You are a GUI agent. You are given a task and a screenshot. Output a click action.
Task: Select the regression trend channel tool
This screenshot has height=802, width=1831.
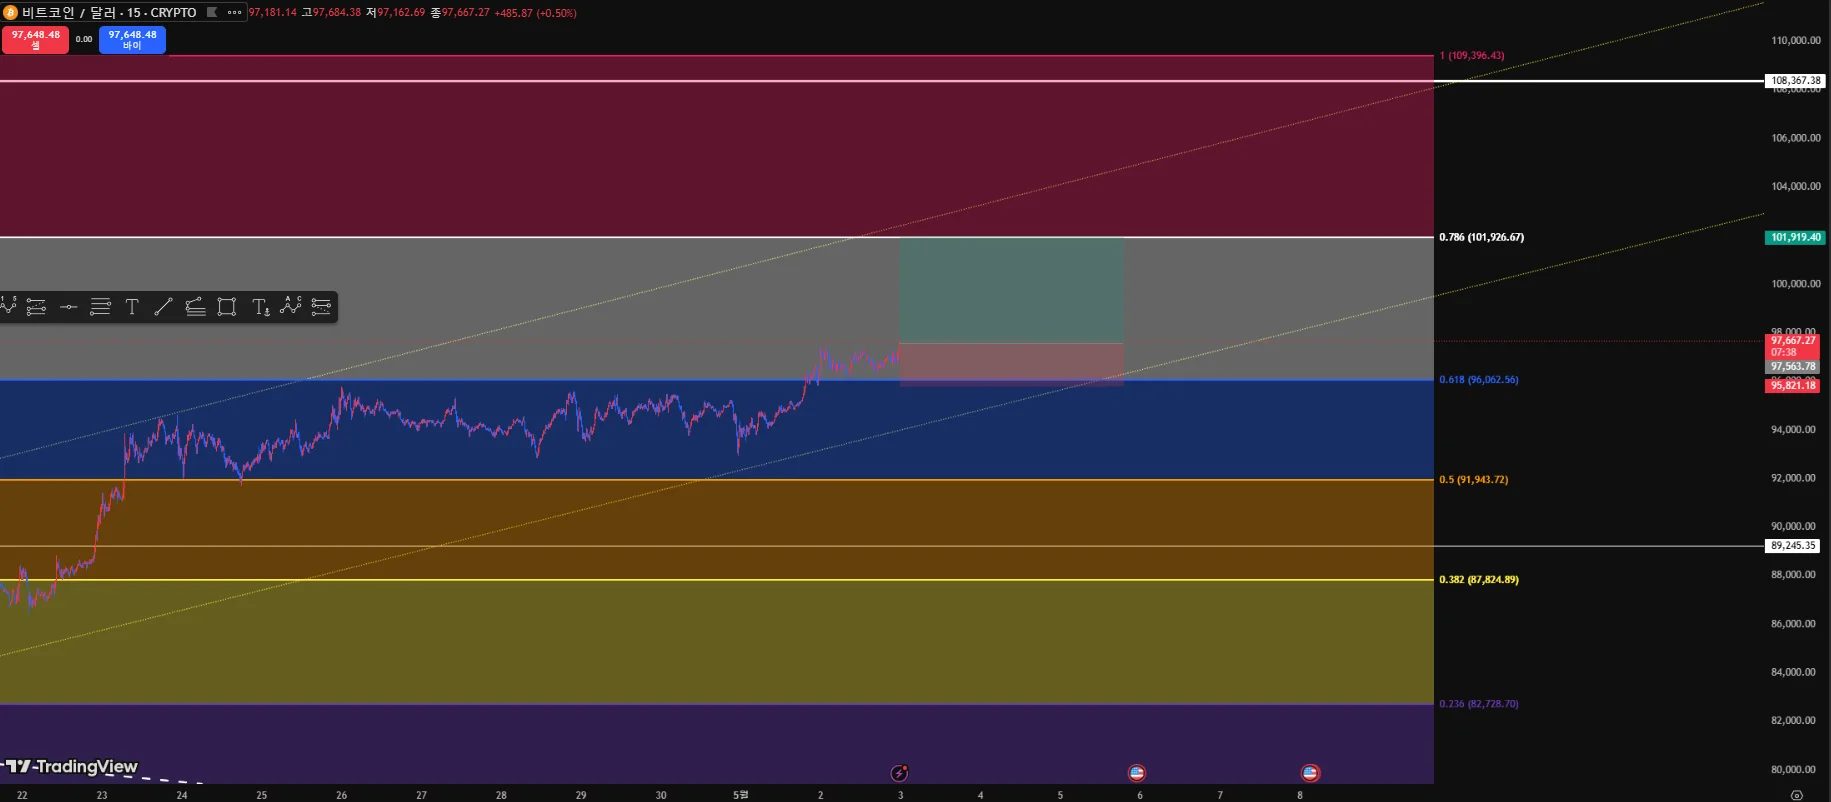195,307
